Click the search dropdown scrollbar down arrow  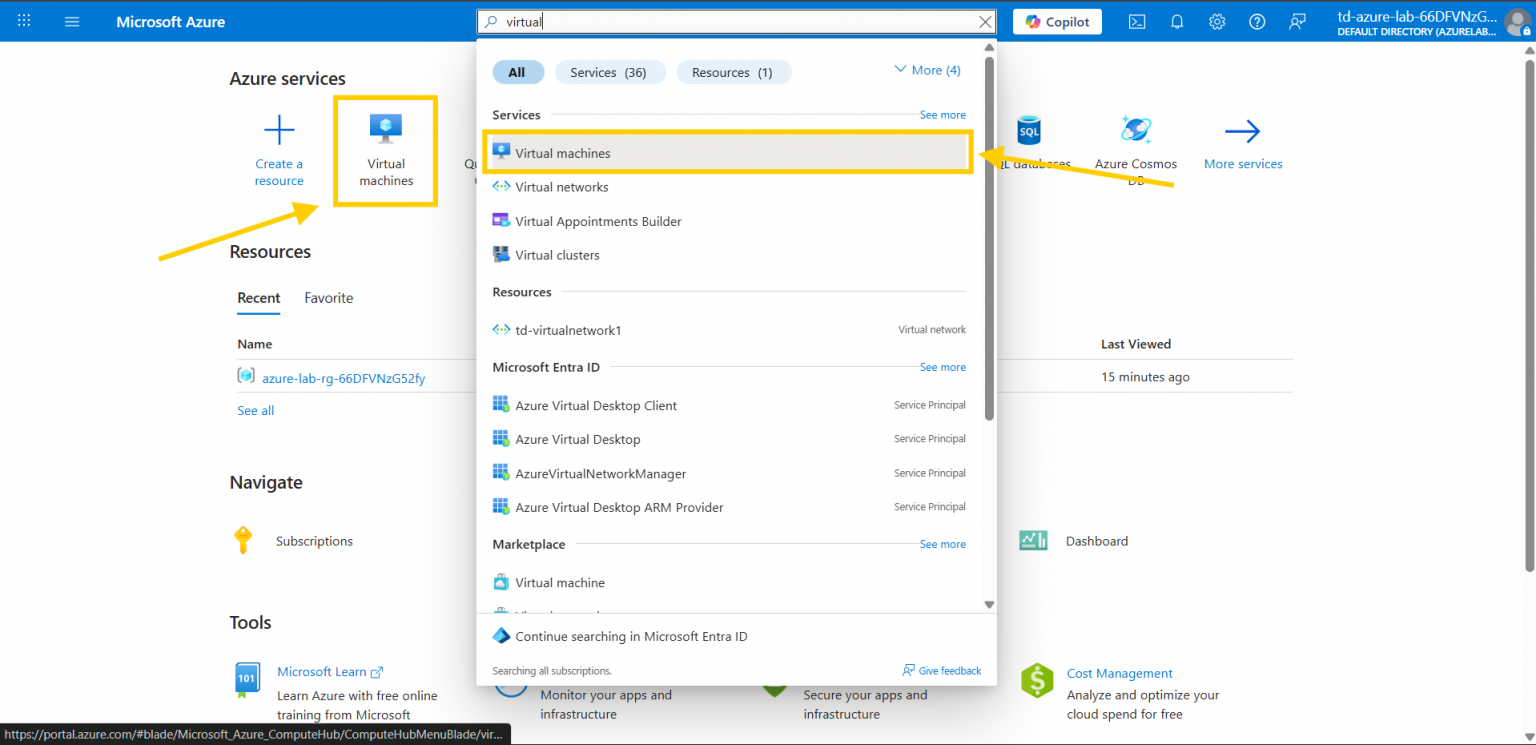click(x=989, y=604)
